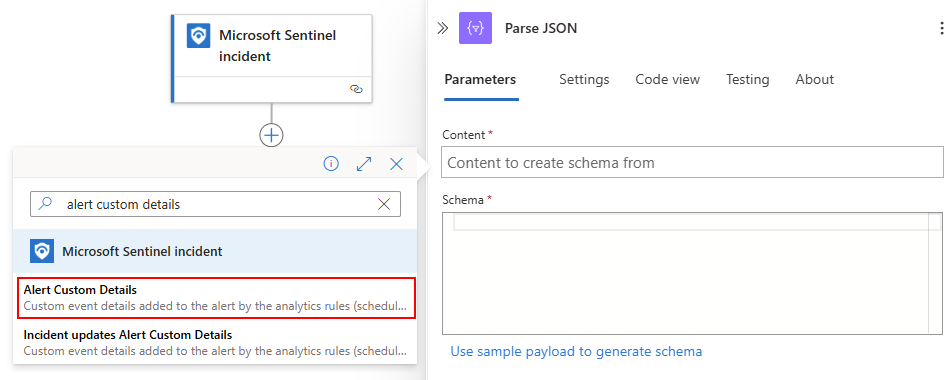Click inside the Schema editor box
Viewport: 950px width, 380px height.
pyautogui.click(x=693, y=273)
